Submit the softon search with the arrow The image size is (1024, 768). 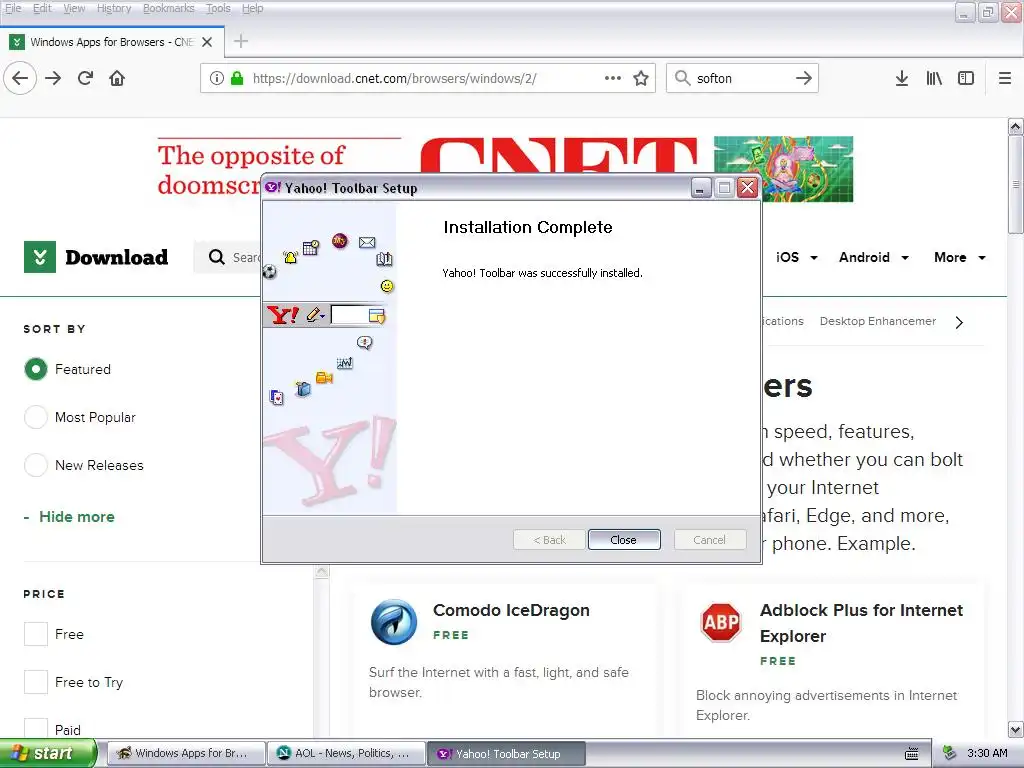point(804,78)
